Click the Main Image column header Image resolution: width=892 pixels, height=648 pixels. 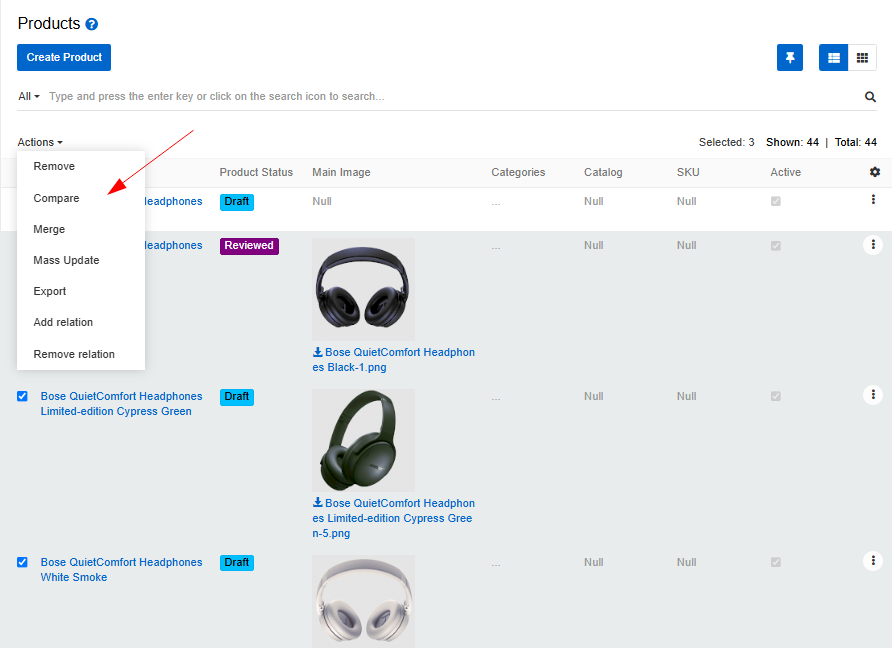[x=341, y=172]
